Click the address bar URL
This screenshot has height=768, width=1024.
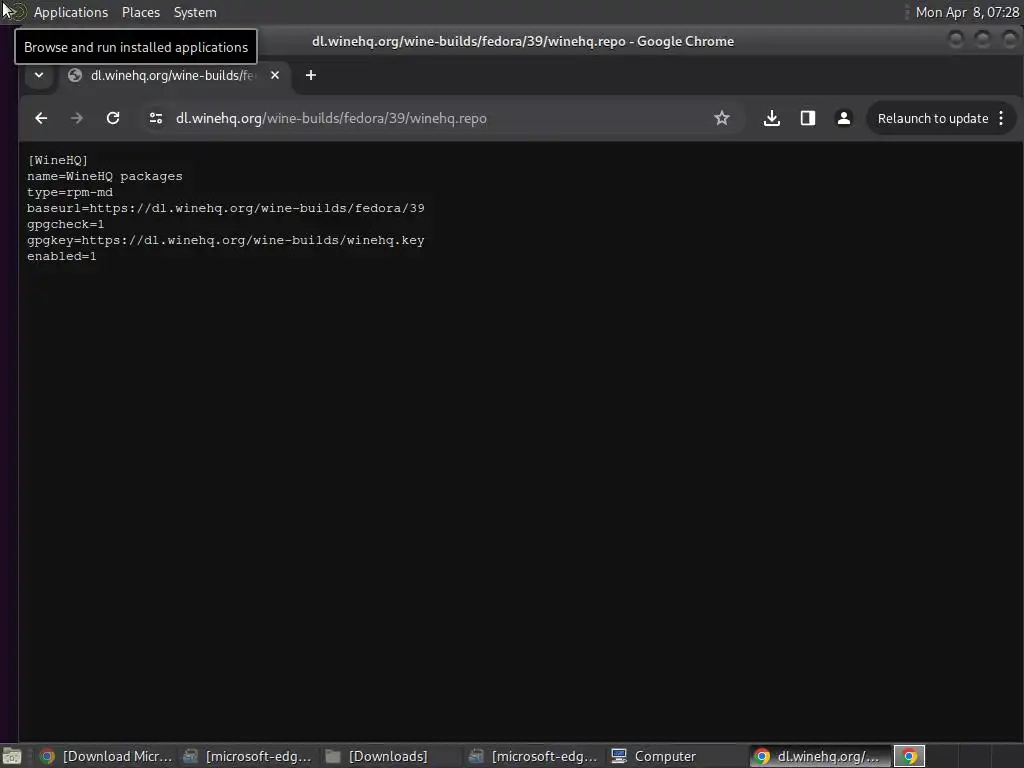coord(331,118)
